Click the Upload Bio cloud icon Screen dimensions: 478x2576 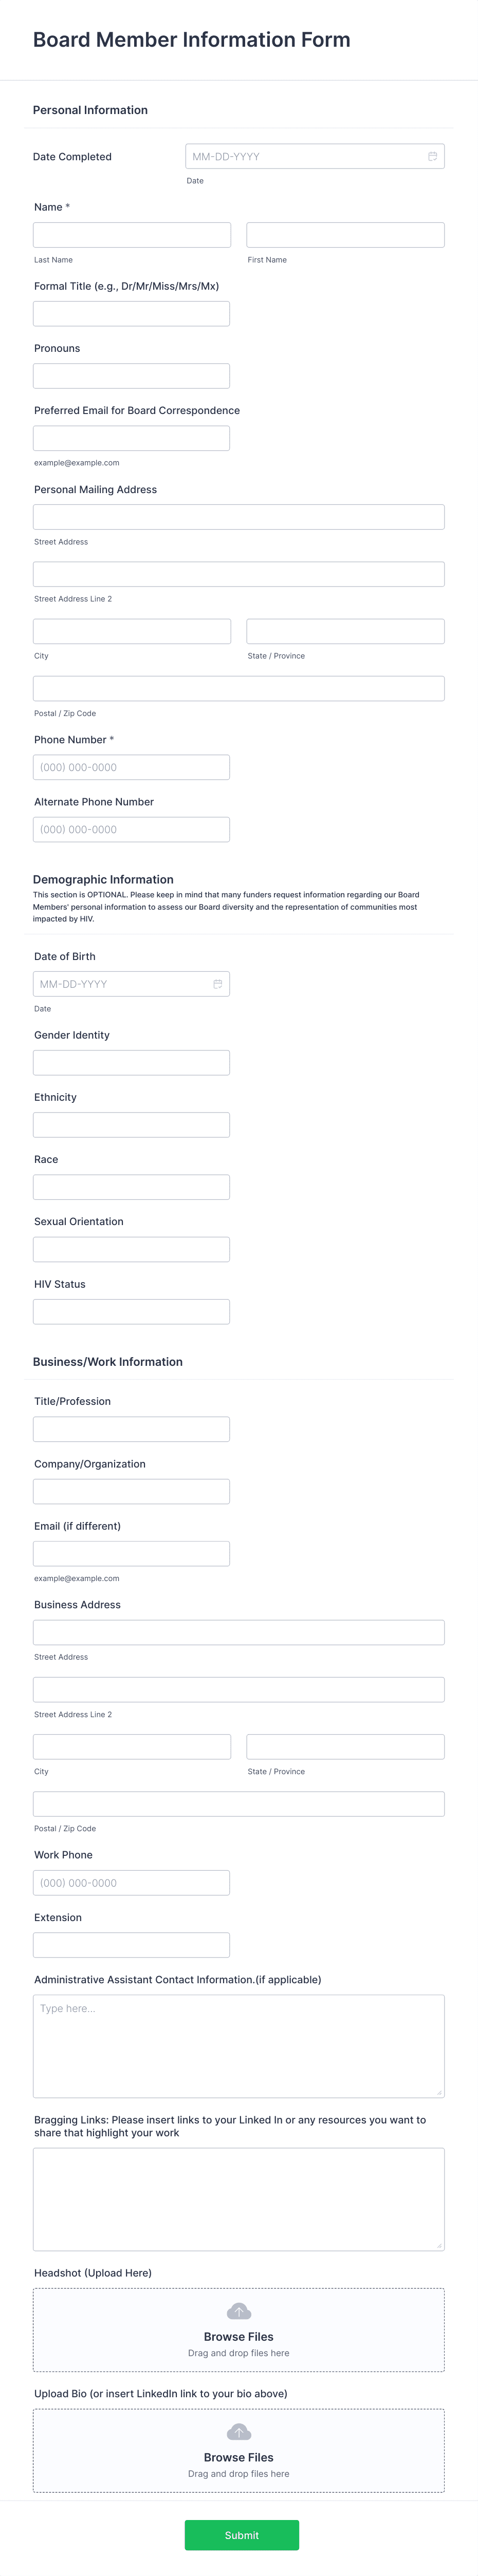[239, 2432]
